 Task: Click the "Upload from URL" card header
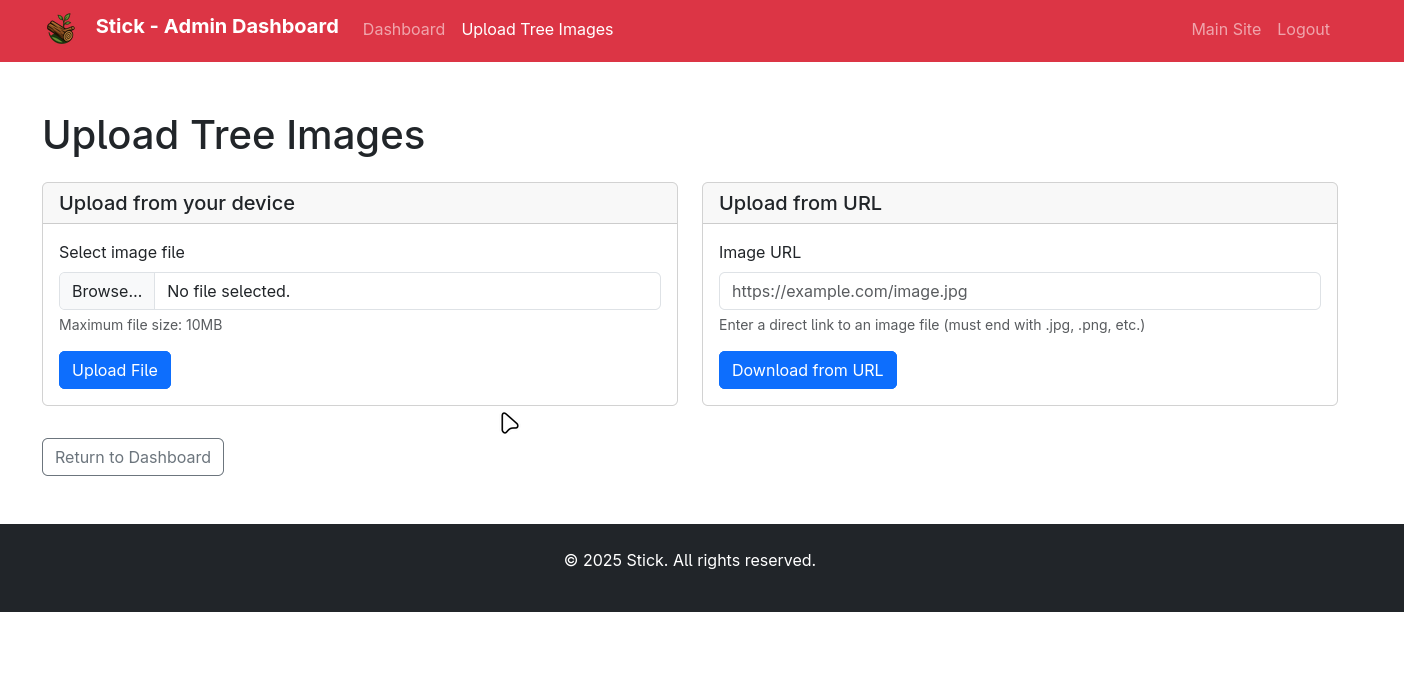(800, 203)
